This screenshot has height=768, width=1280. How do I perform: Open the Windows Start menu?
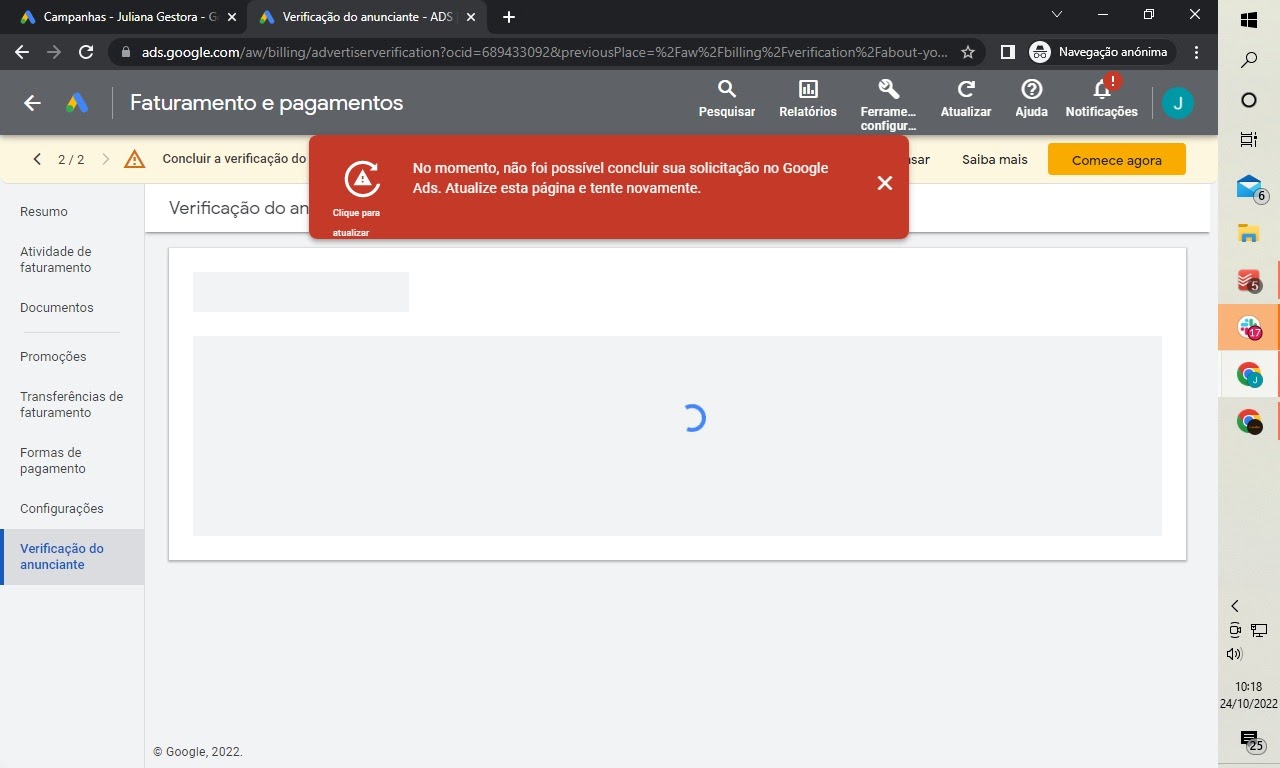[1249, 20]
